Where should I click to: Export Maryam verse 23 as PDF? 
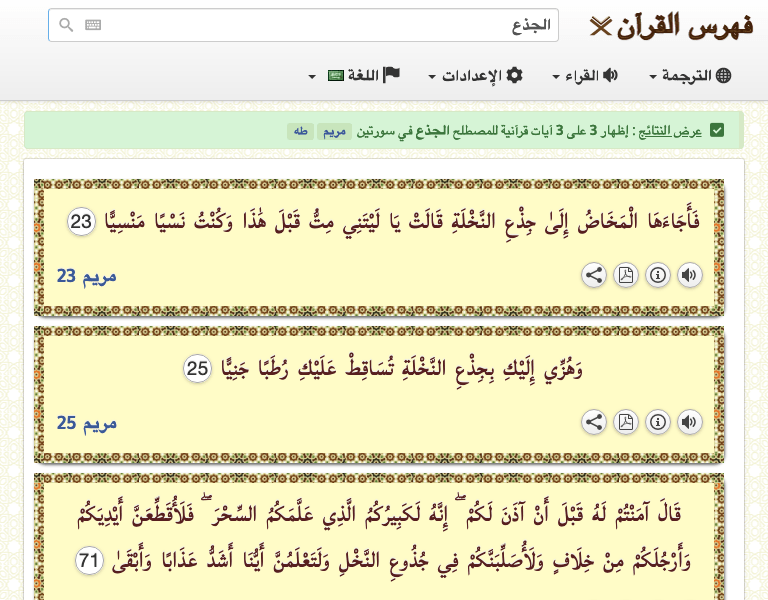pyautogui.click(x=626, y=276)
